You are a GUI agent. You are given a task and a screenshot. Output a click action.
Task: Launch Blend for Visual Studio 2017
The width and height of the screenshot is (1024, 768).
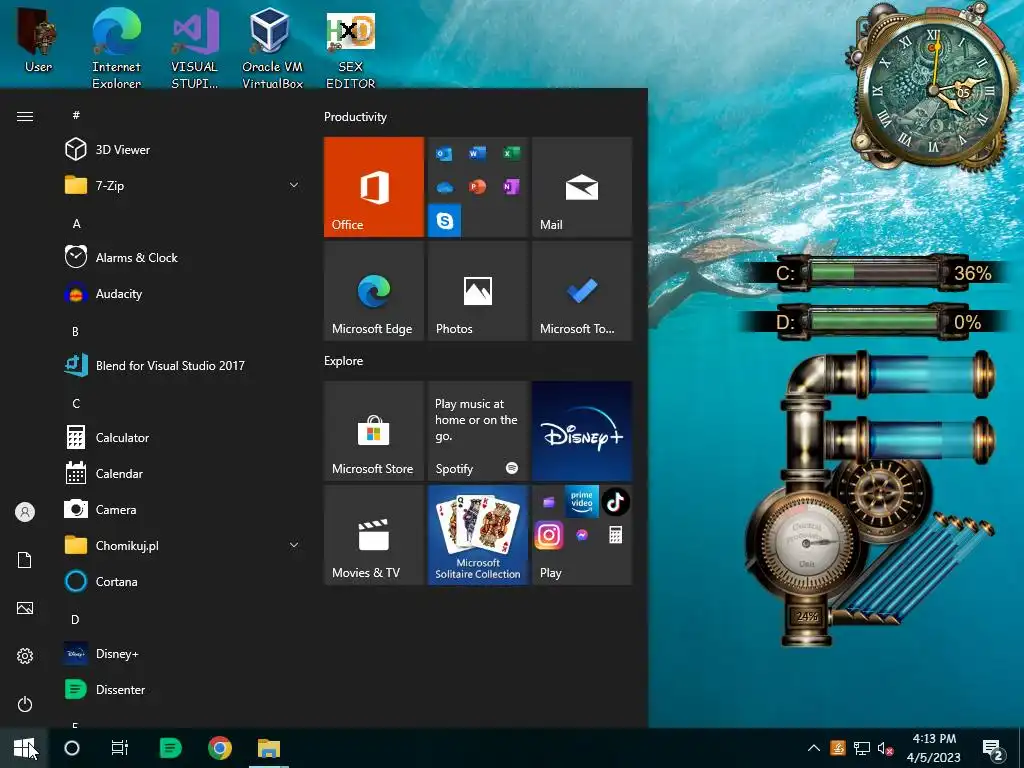pos(155,366)
